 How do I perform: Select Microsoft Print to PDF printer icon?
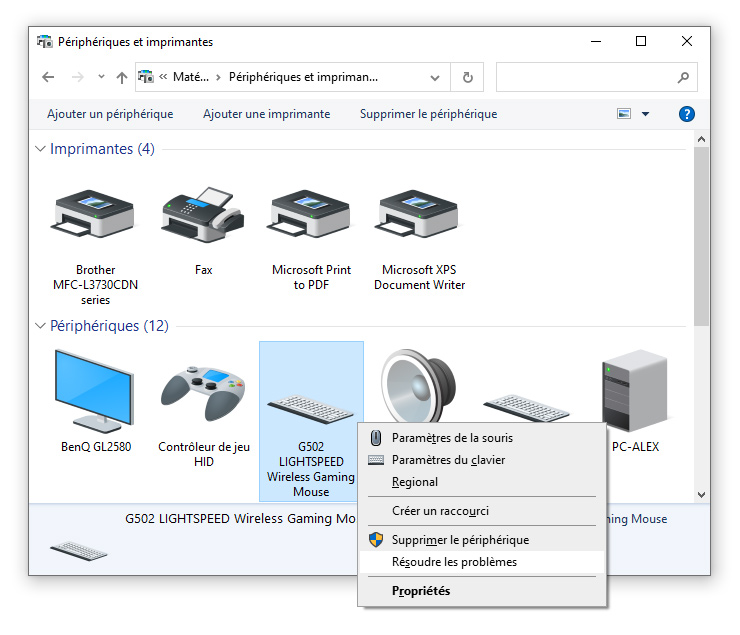309,214
